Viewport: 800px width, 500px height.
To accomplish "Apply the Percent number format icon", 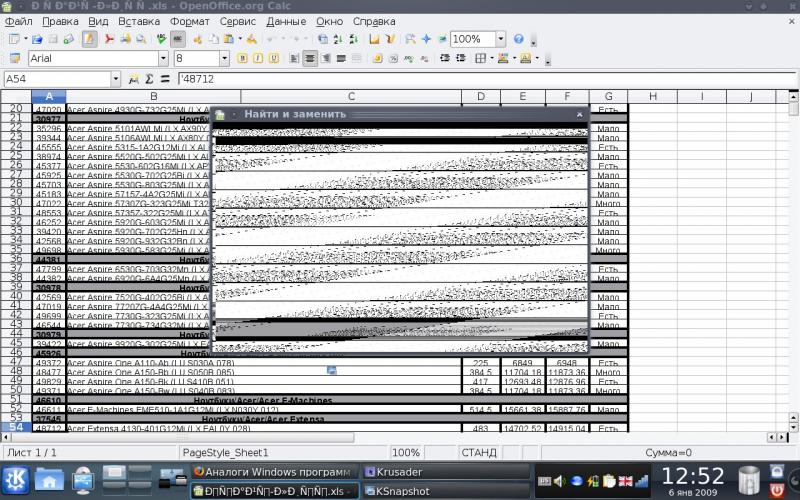I will 393,58.
